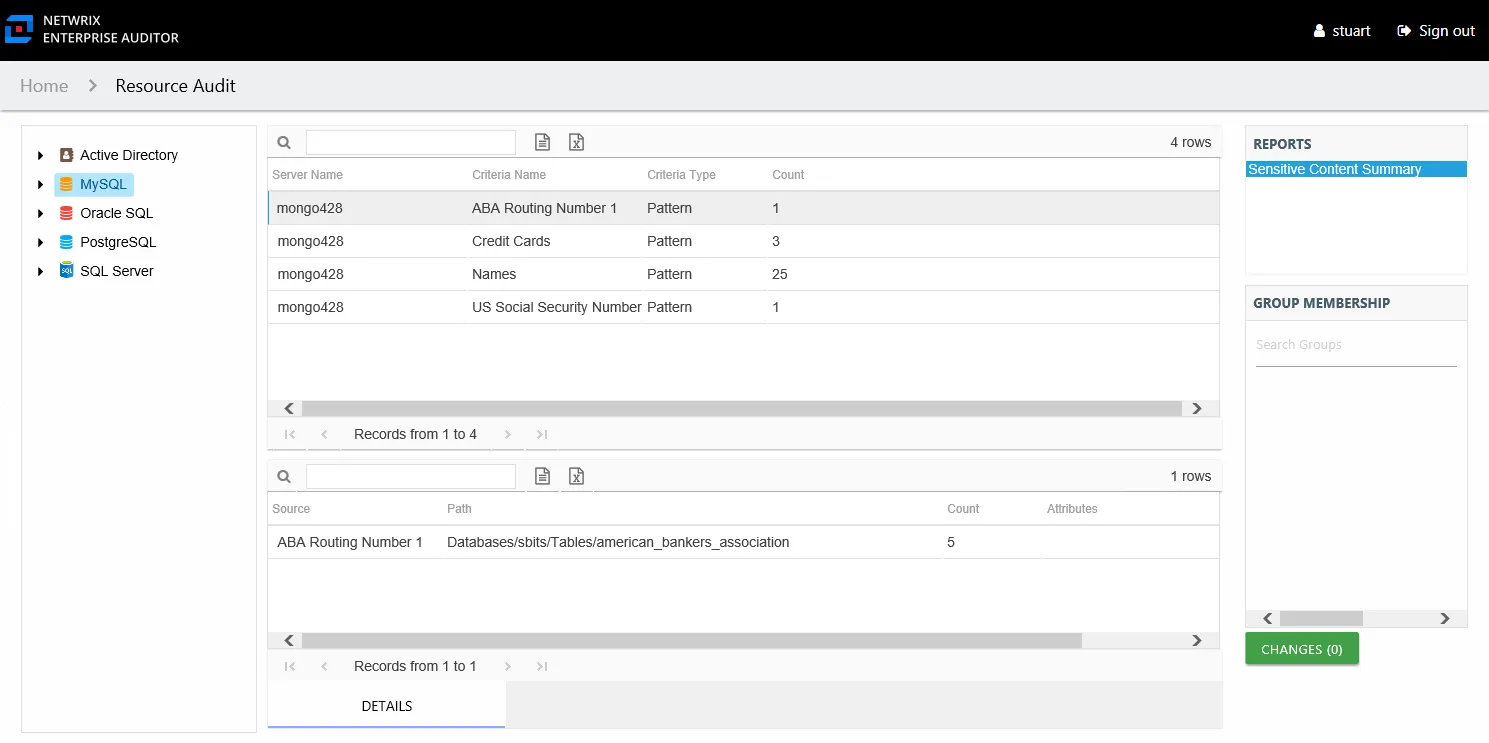Go to Home breadcrumb

point(44,86)
